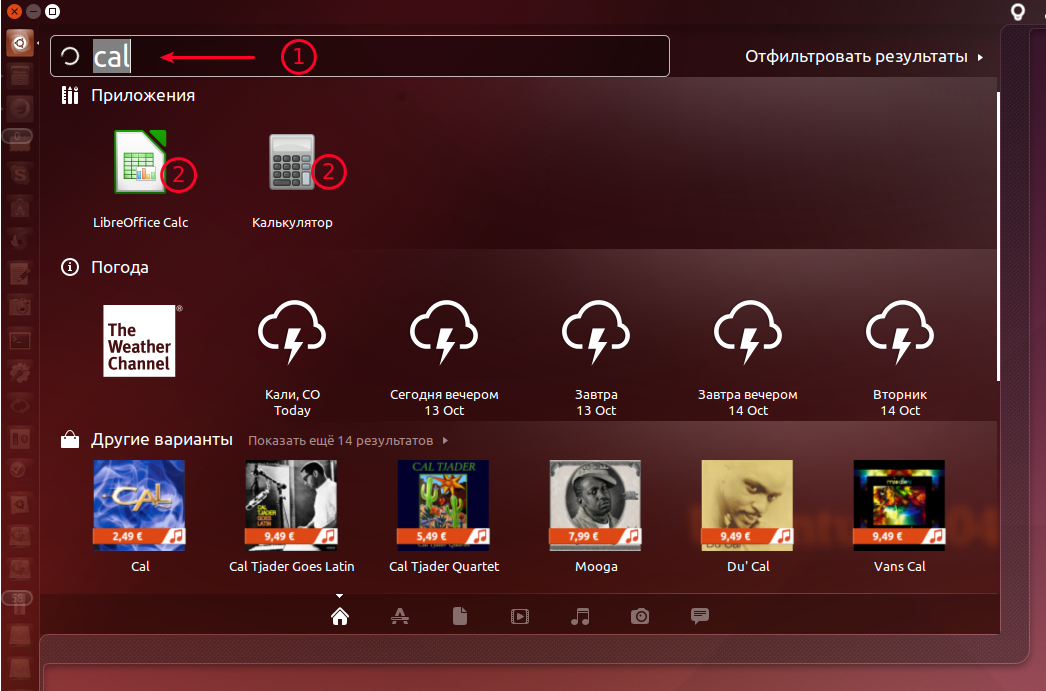Open the text editor launcher icon
Screen dimensions: 1046x691
19,274
